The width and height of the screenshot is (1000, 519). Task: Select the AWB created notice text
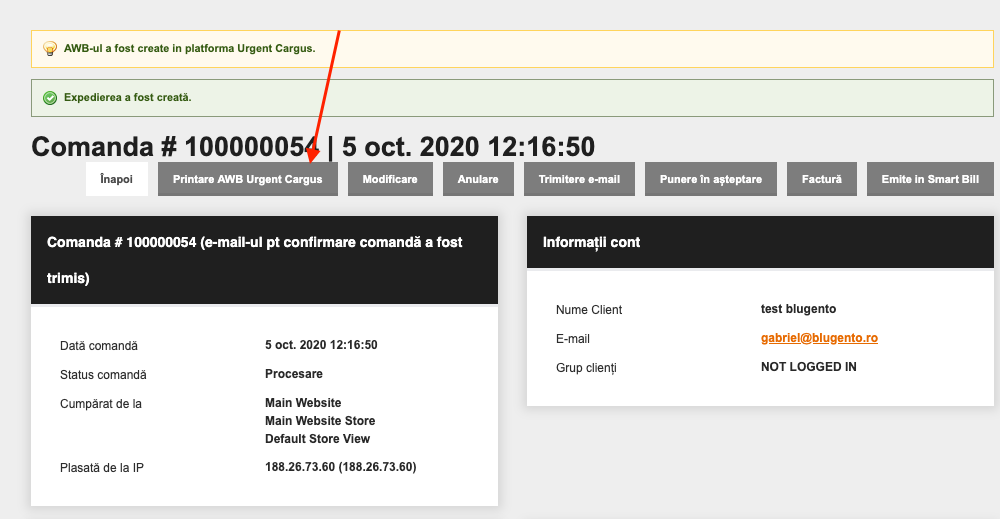pyautogui.click(x=189, y=48)
